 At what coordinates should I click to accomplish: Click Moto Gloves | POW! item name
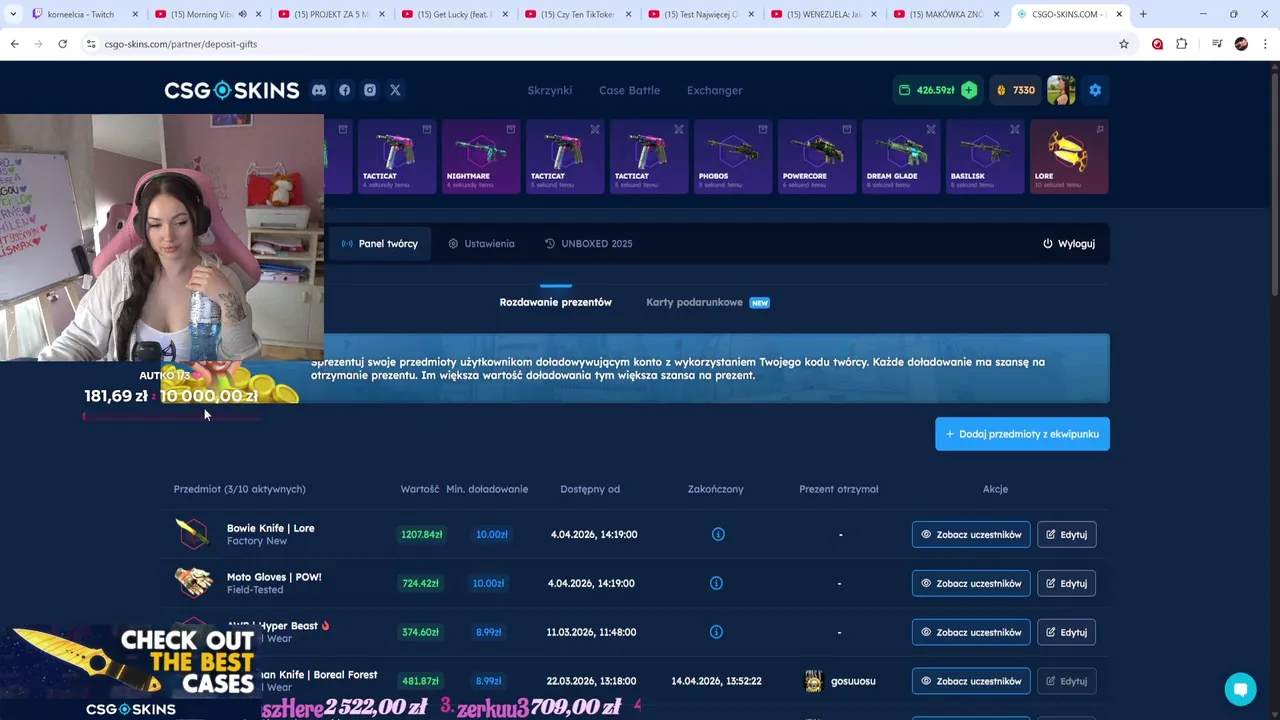[274, 577]
